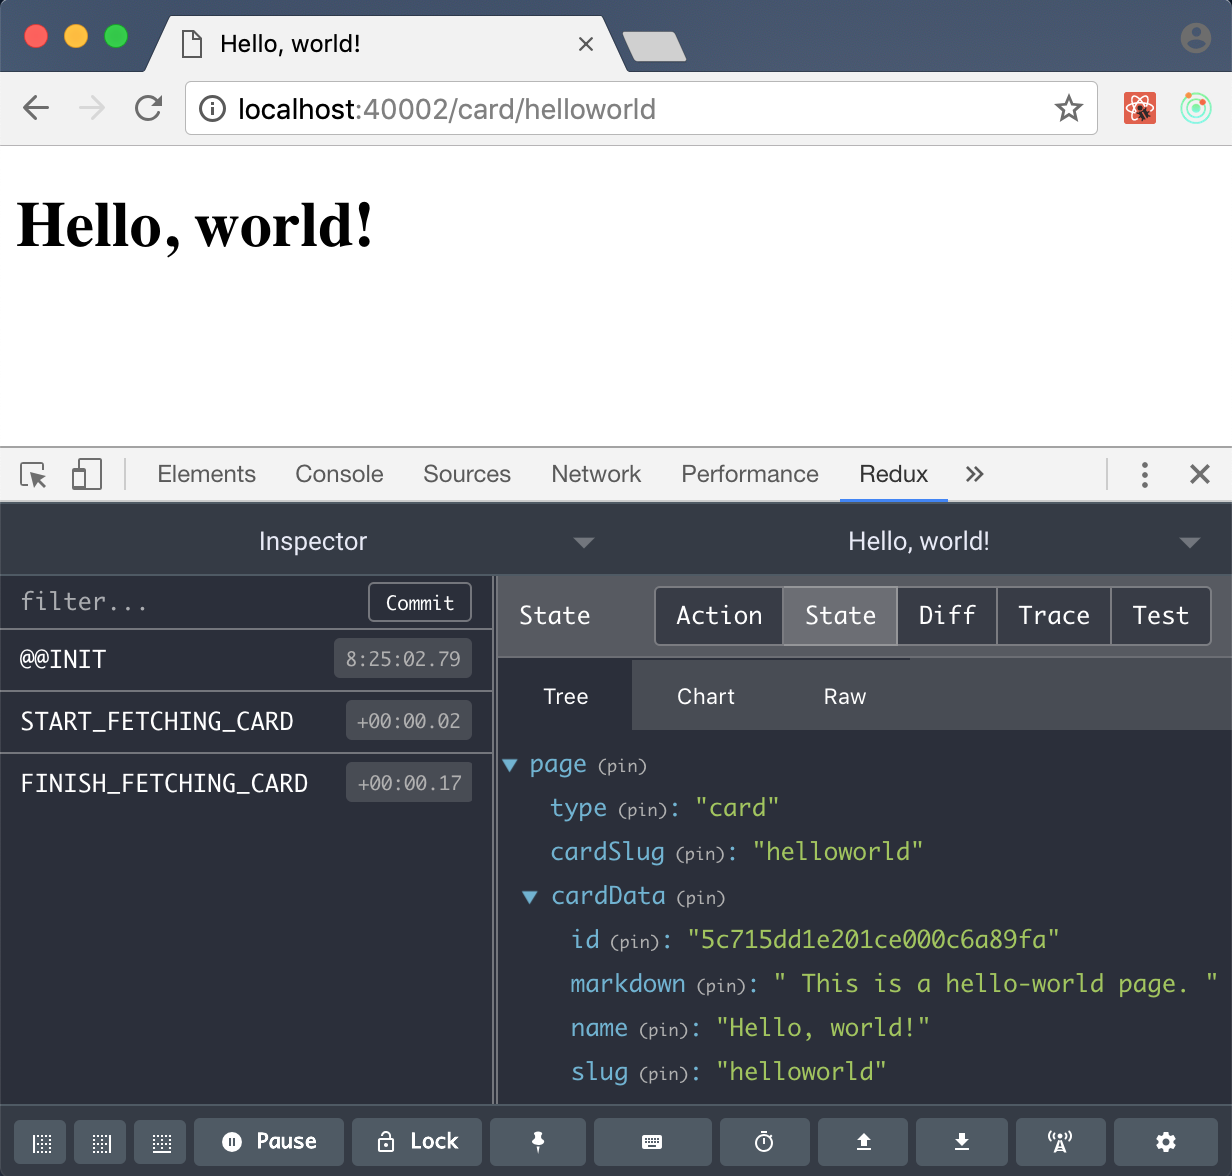Select the Tree sub-tab

(566, 696)
